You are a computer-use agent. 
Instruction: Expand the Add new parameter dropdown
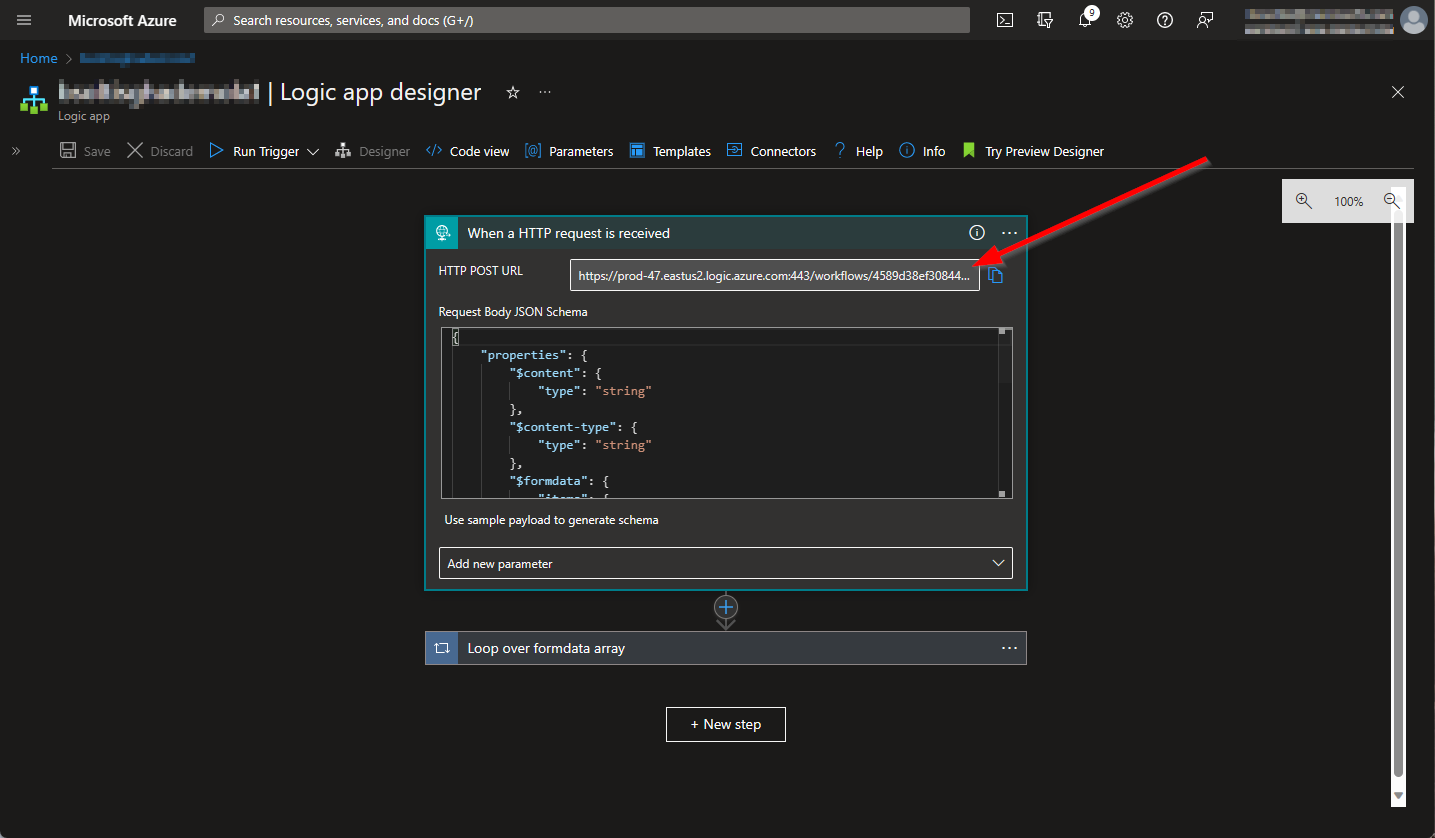click(x=725, y=563)
